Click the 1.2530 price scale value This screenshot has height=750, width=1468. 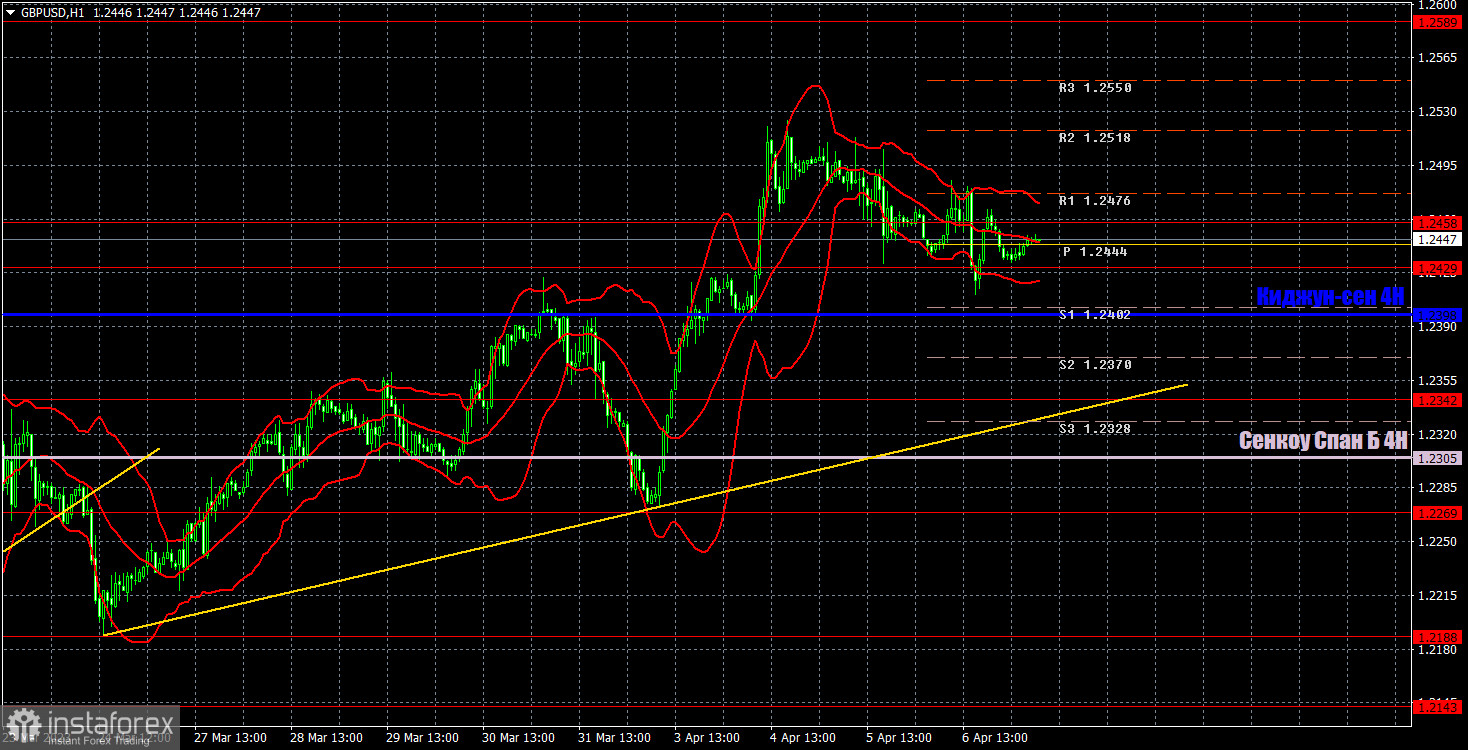pos(1438,112)
